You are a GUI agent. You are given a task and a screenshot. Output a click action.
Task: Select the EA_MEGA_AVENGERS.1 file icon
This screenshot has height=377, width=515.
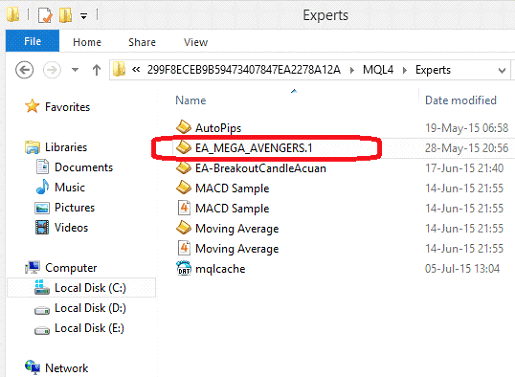183,147
